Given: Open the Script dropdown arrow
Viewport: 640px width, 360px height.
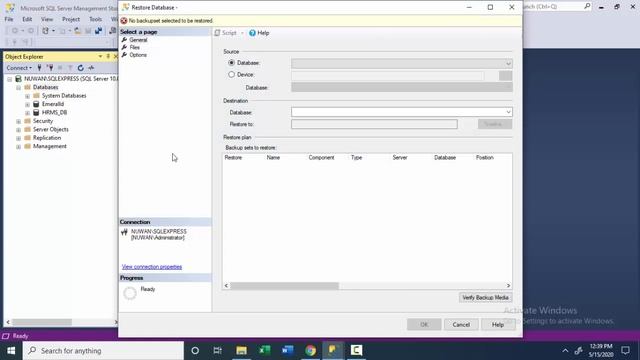Looking at the screenshot, I should pyautogui.click(x=242, y=33).
